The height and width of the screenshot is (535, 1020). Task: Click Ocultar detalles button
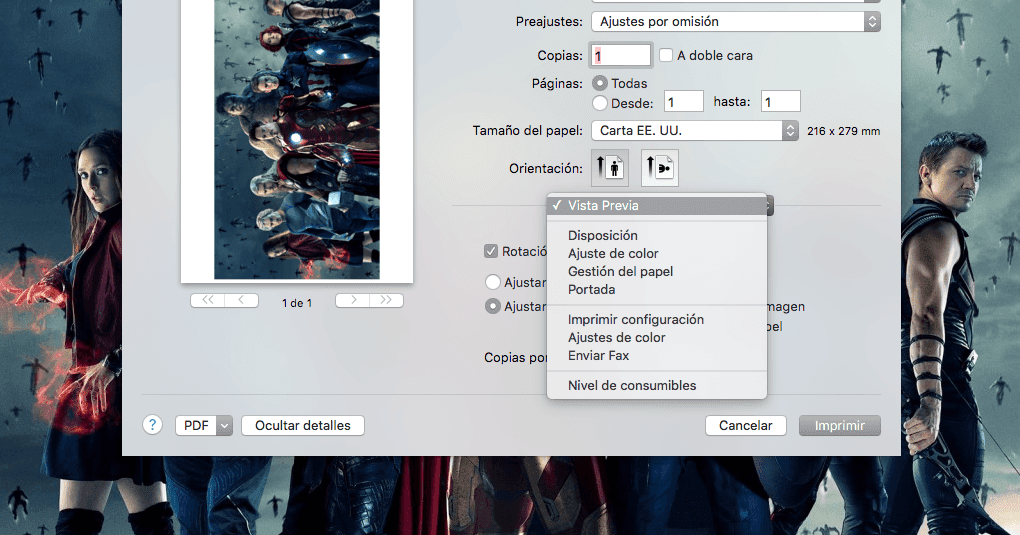coord(302,426)
